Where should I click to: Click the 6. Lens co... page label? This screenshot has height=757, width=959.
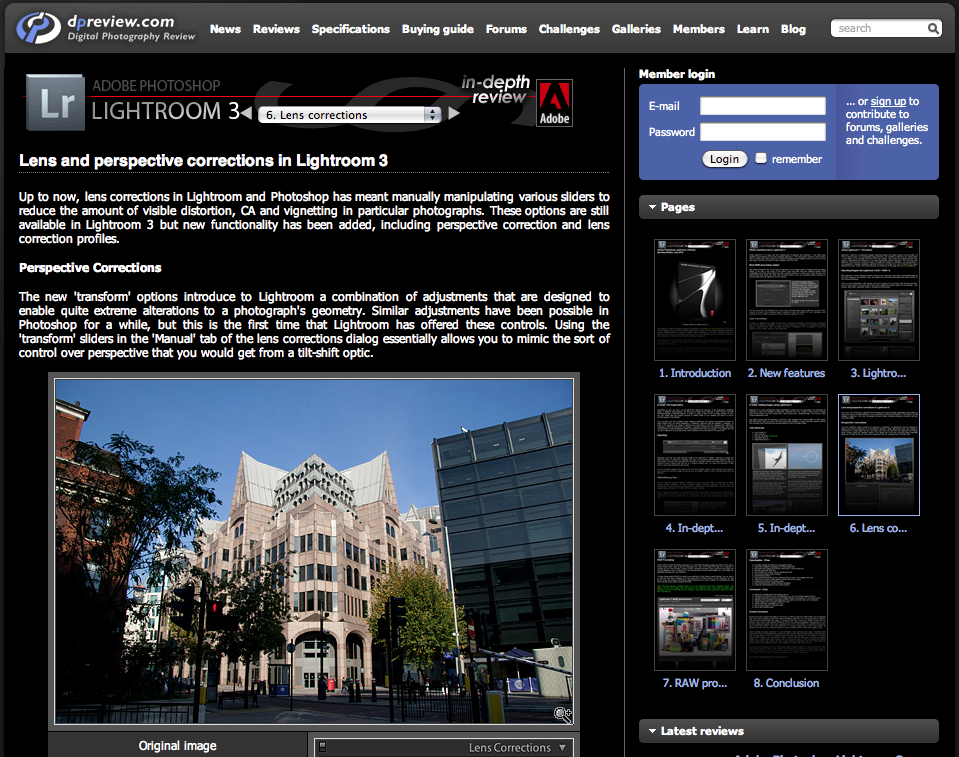tap(878, 528)
